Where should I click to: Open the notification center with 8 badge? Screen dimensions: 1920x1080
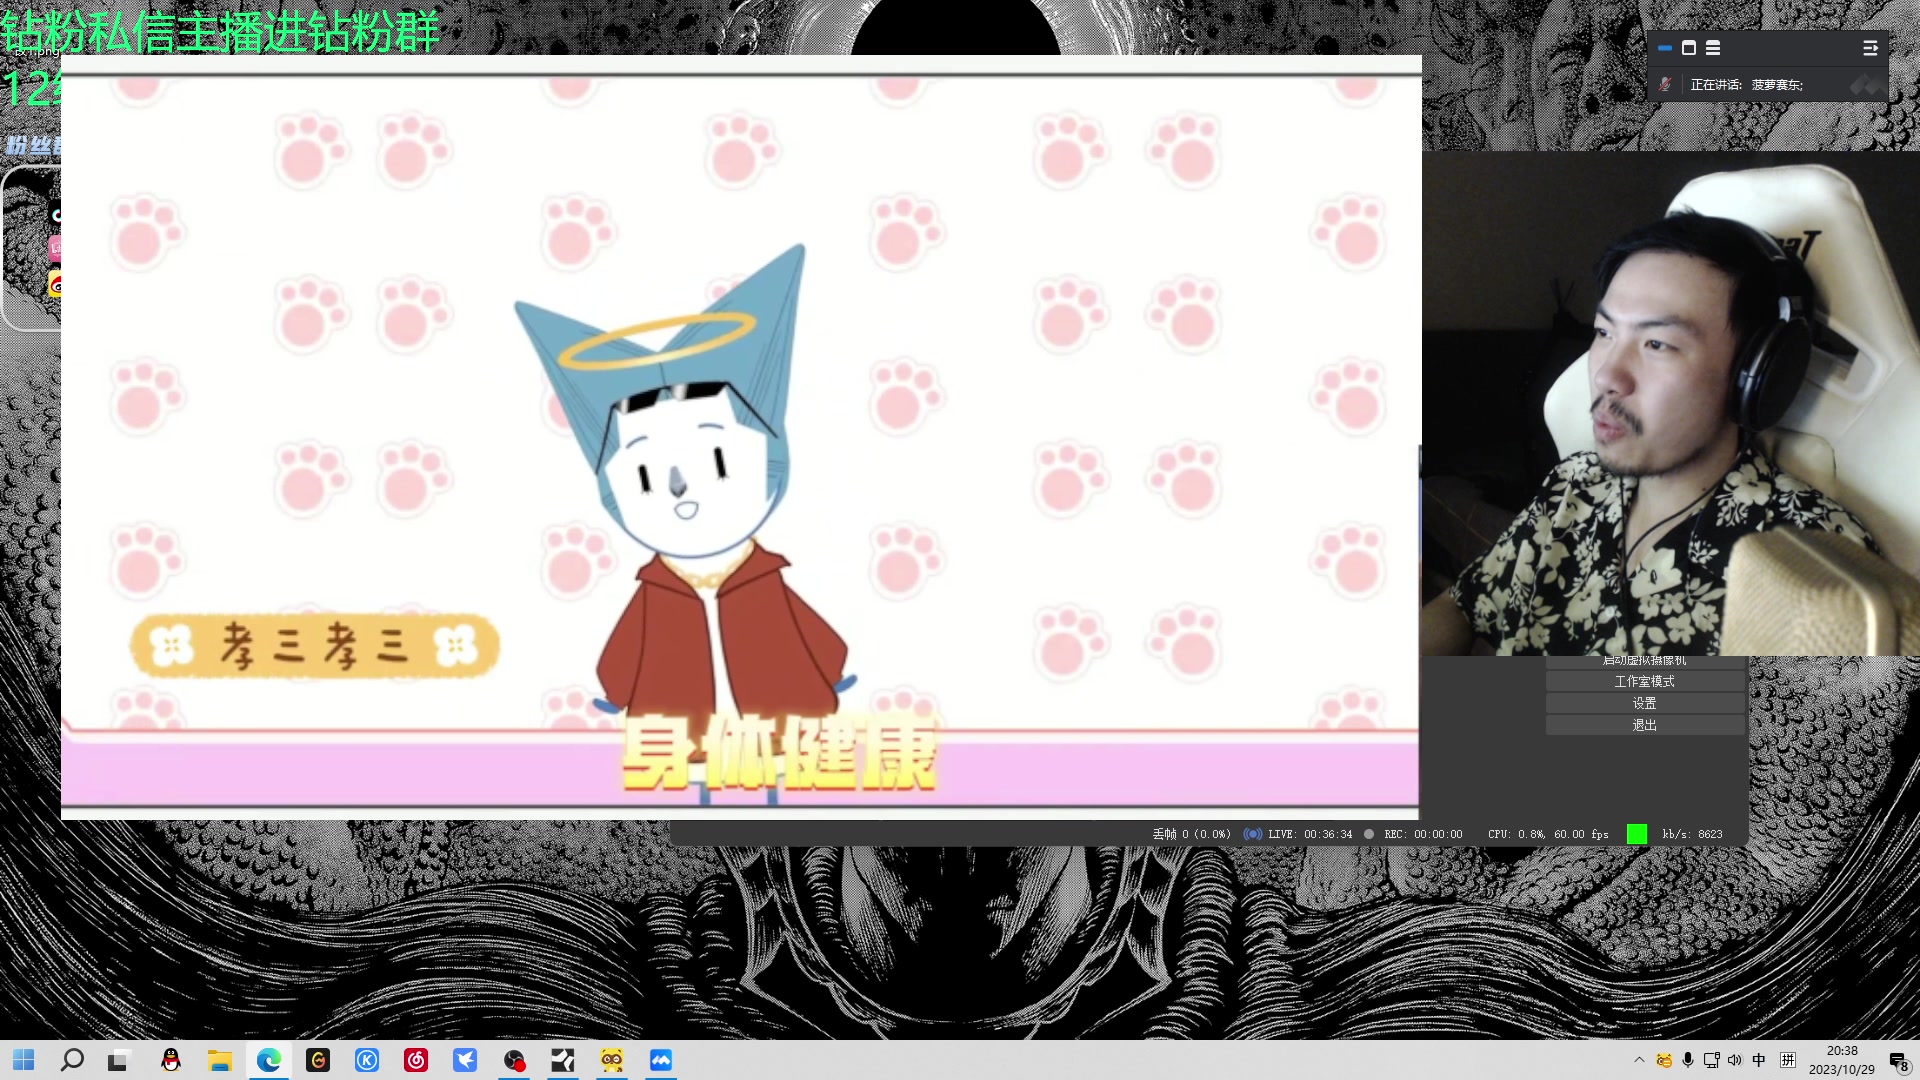1898,1062
